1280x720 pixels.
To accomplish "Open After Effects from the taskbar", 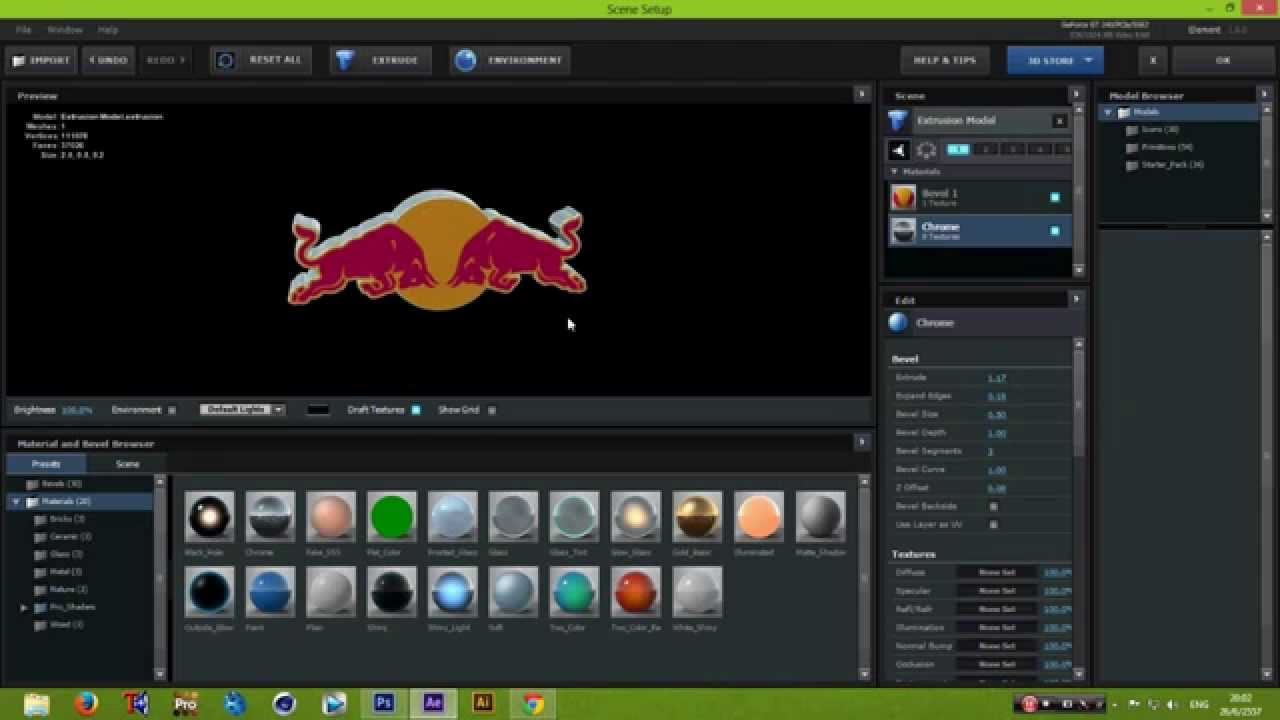I will [433, 703].
